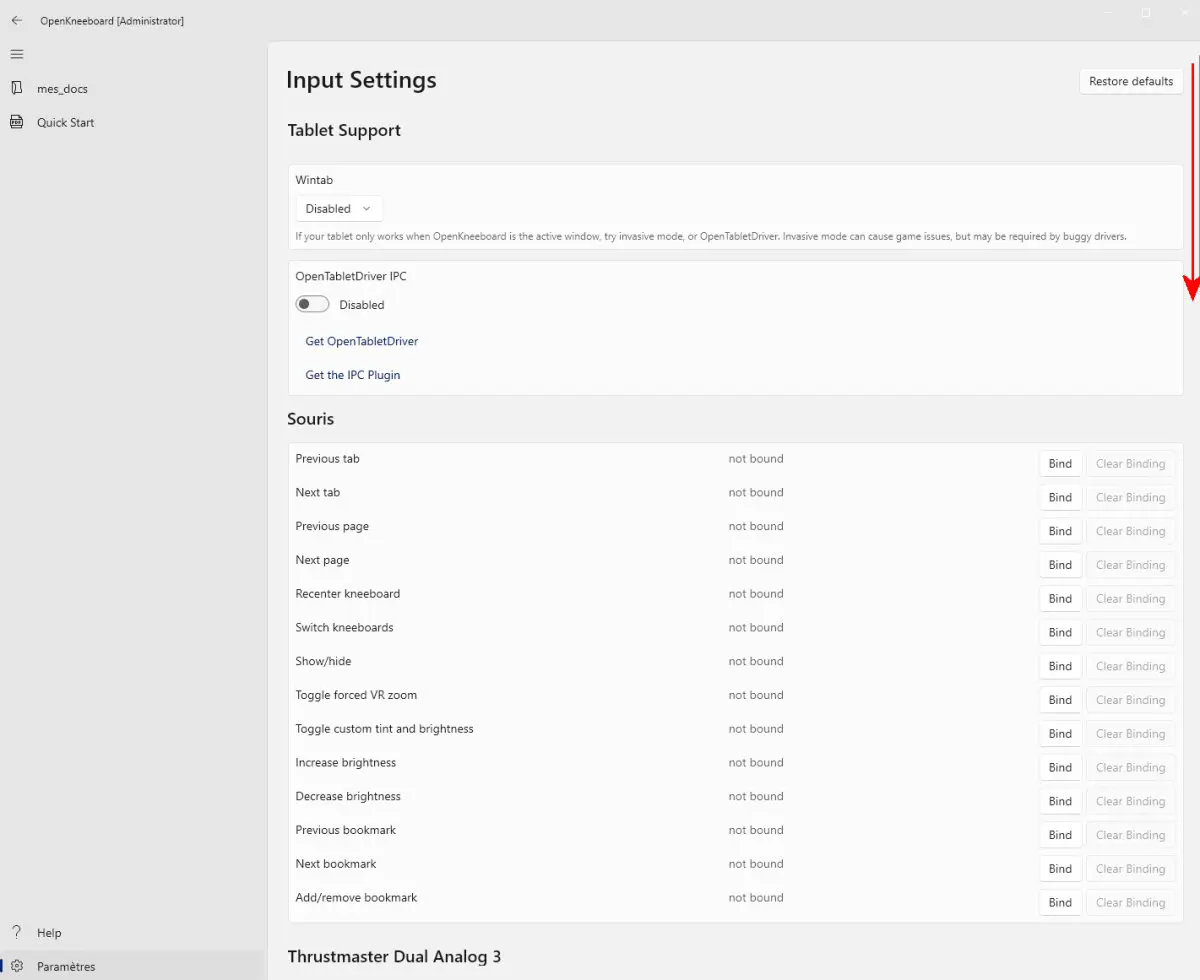Click Restore defaults button

[x=1131, y=81]
